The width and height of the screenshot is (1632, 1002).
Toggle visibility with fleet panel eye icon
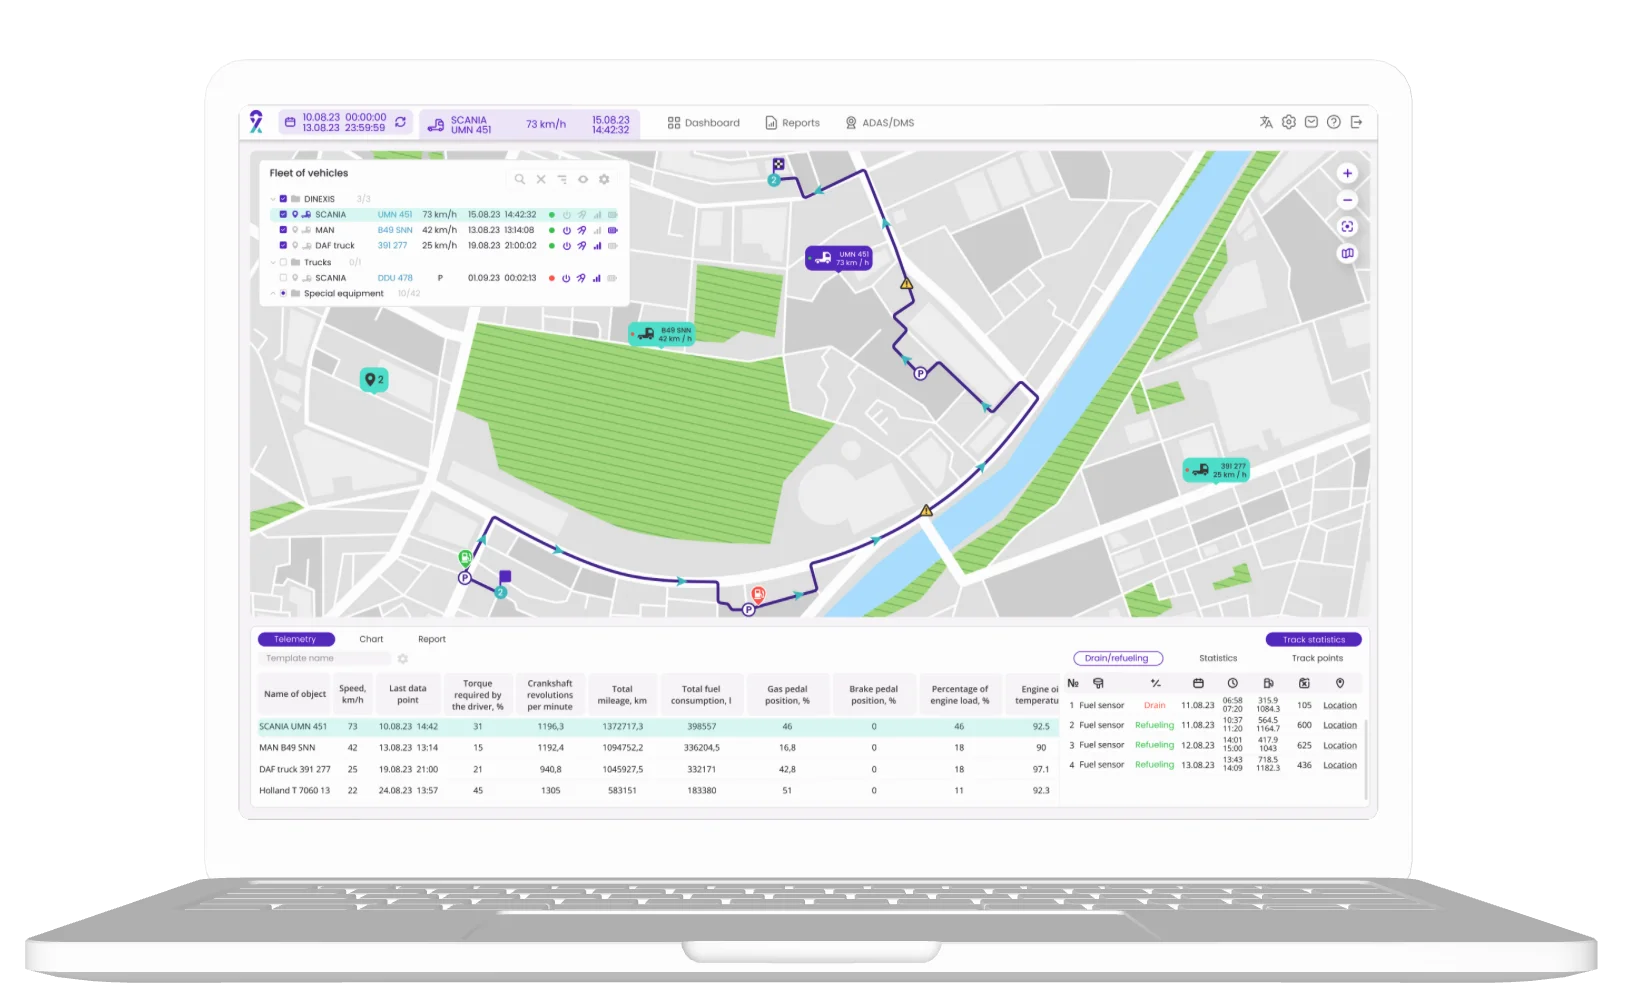(583, 180)
